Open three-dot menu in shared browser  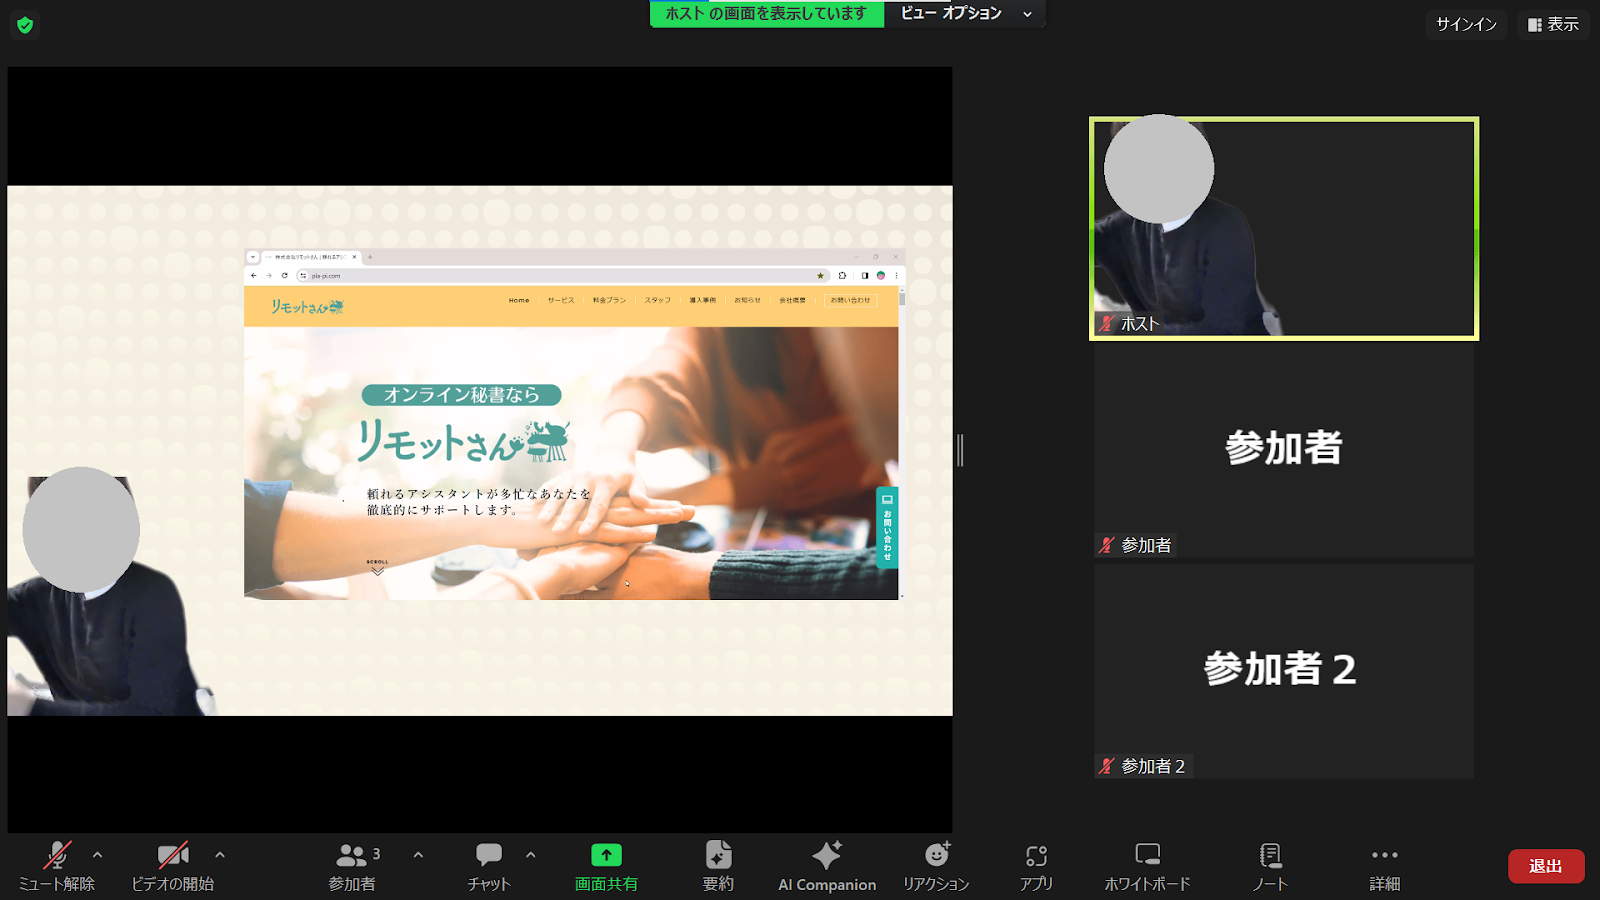point(896,275)
